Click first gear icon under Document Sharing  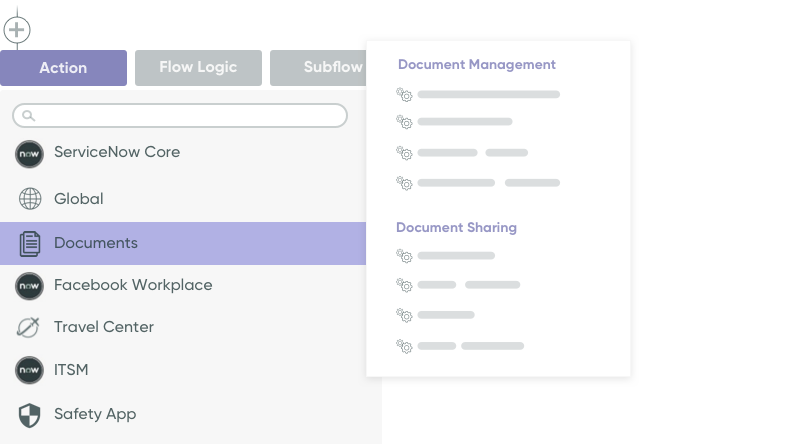click(404, 256)
